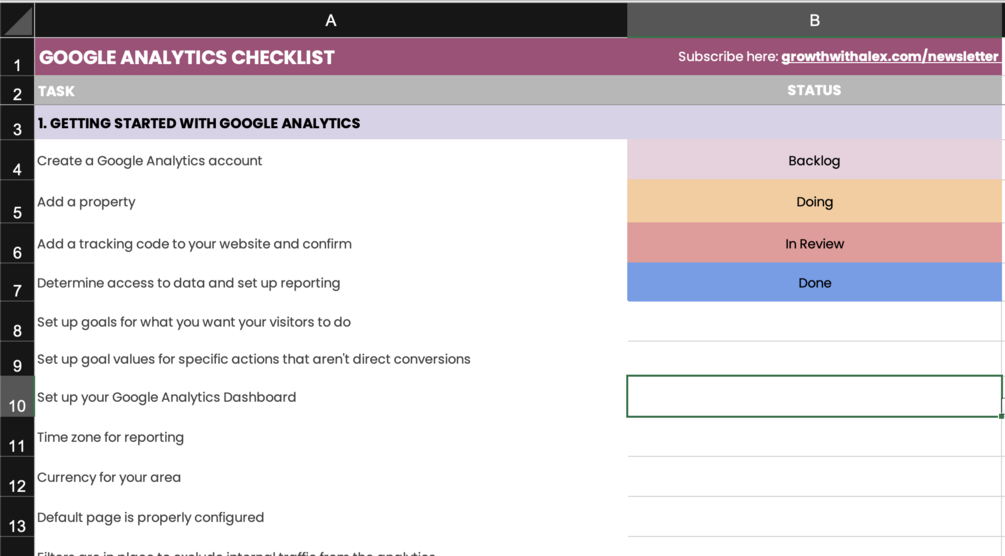Click the Doing status cell

pos(814,202)
